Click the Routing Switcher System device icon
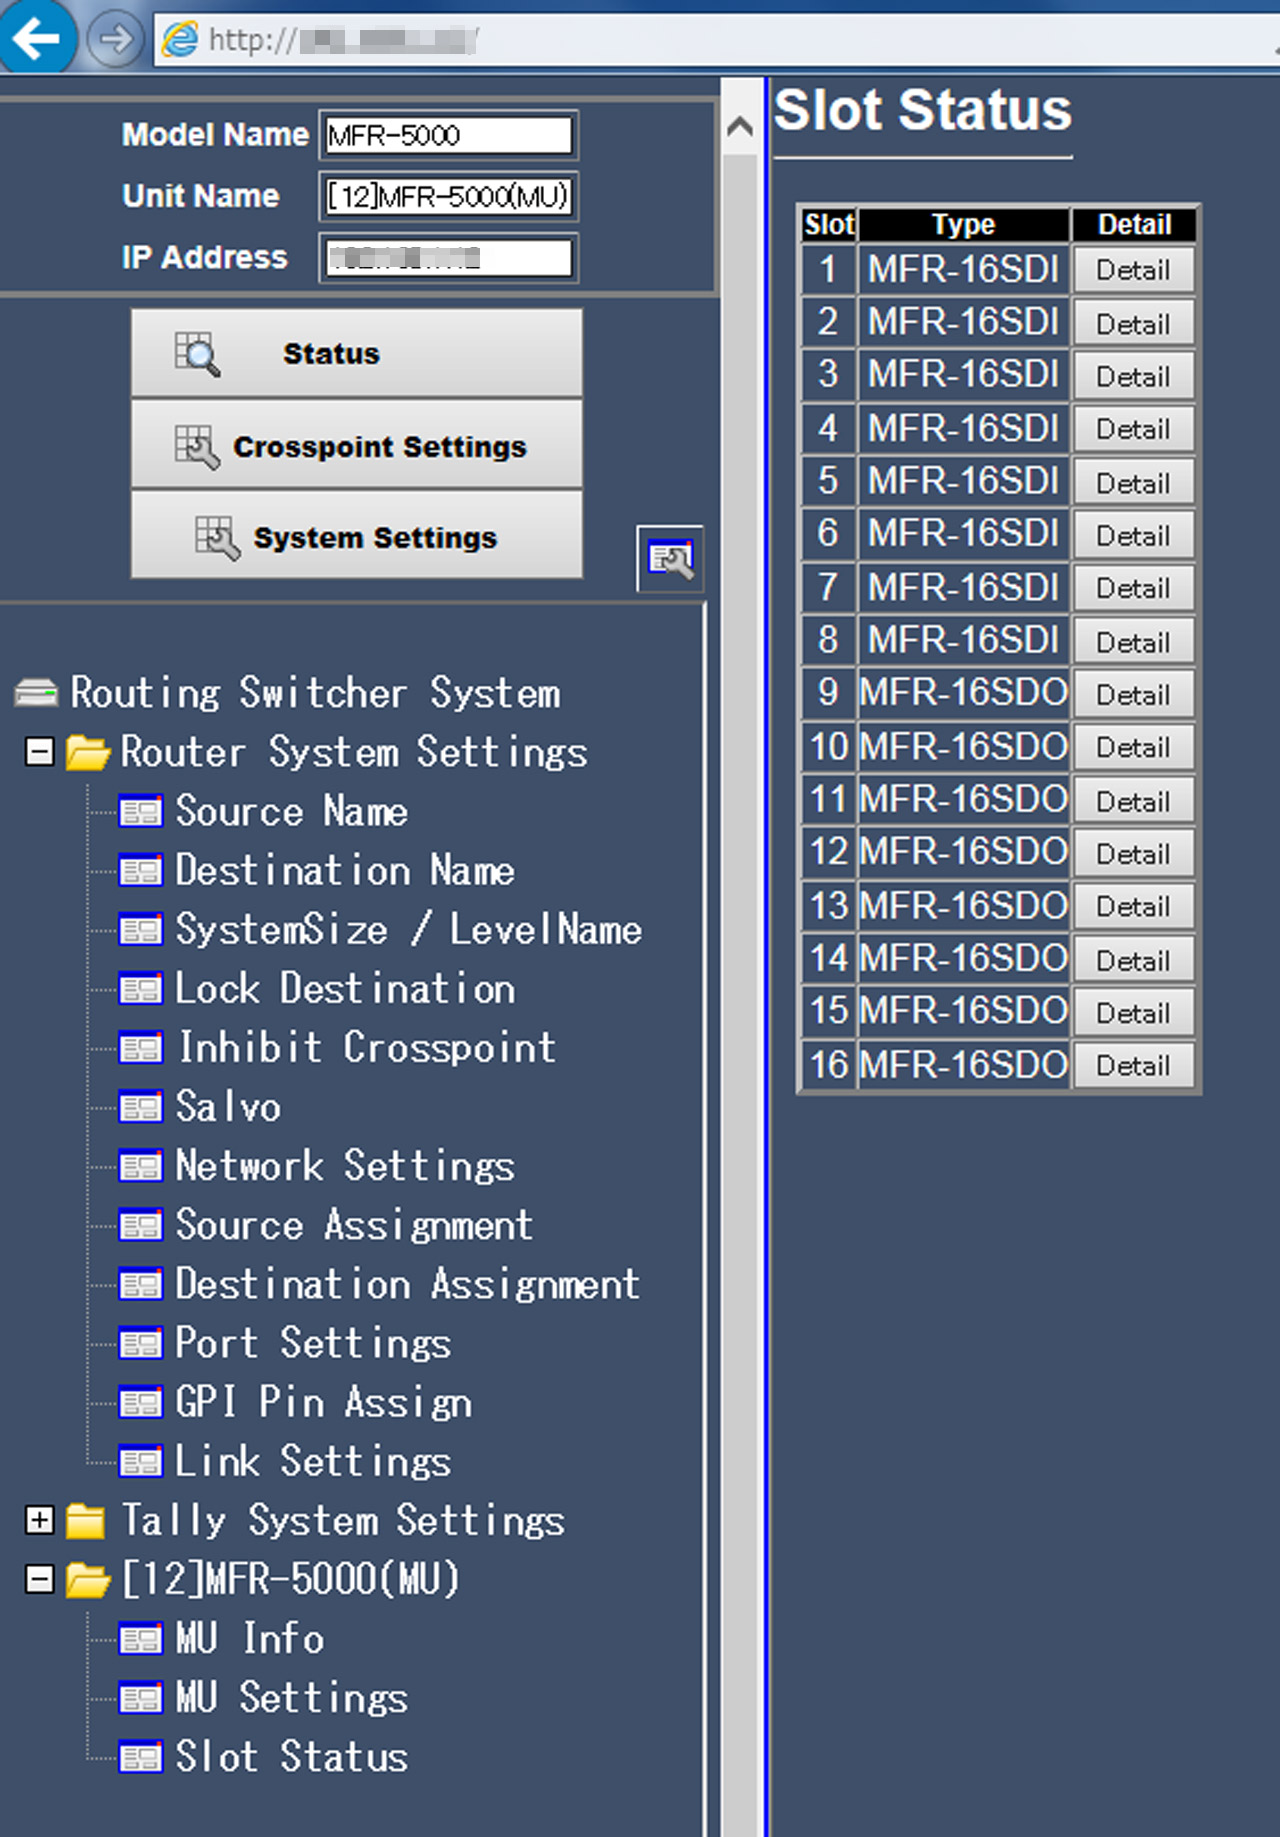Viewport: 1280px width, 1837px height. (x=37, y=692)
